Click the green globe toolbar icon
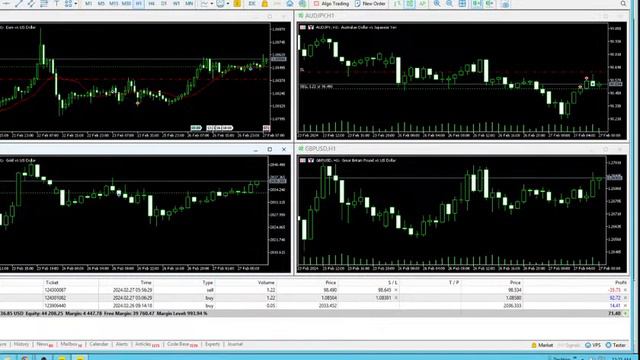Image resolution: width=640 pixels, height=360 pixels. (x=302, y=4)
